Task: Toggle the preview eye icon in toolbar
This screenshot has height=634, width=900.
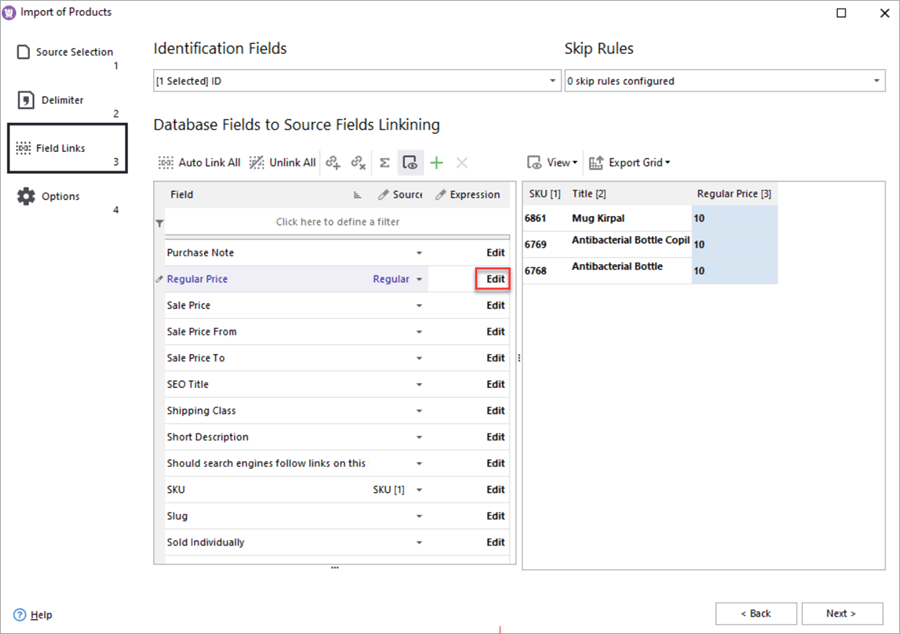Action: (x=409, y=162)
